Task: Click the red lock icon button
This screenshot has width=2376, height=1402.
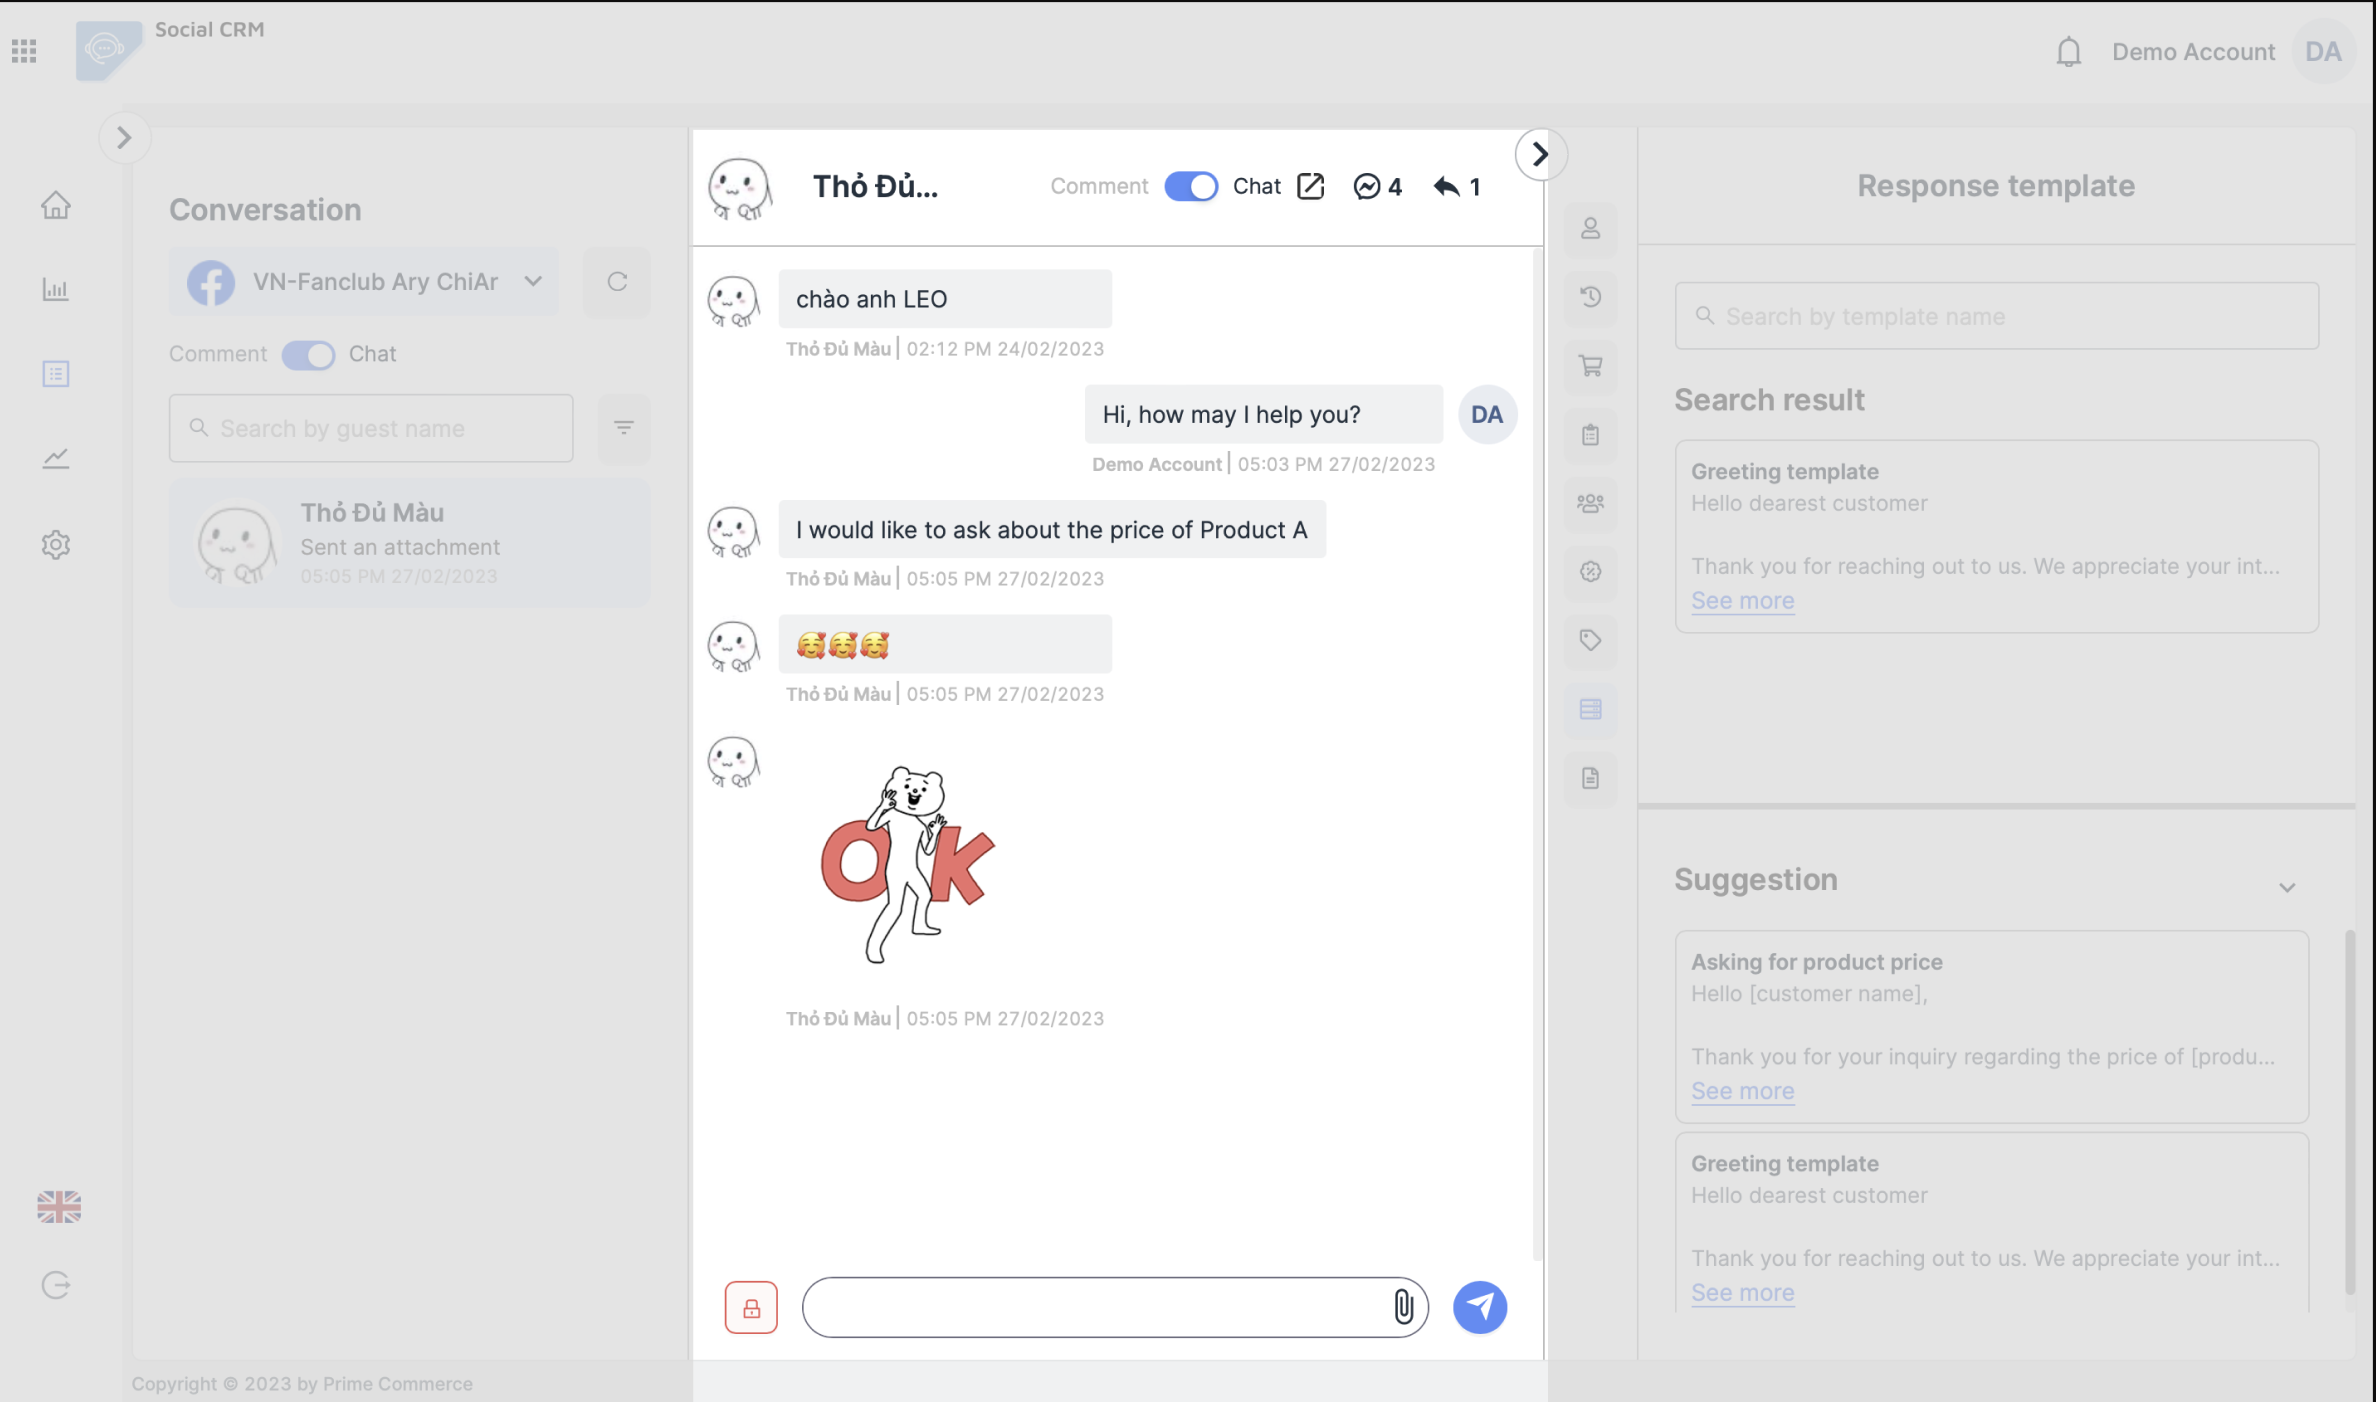Action: 751,1308
